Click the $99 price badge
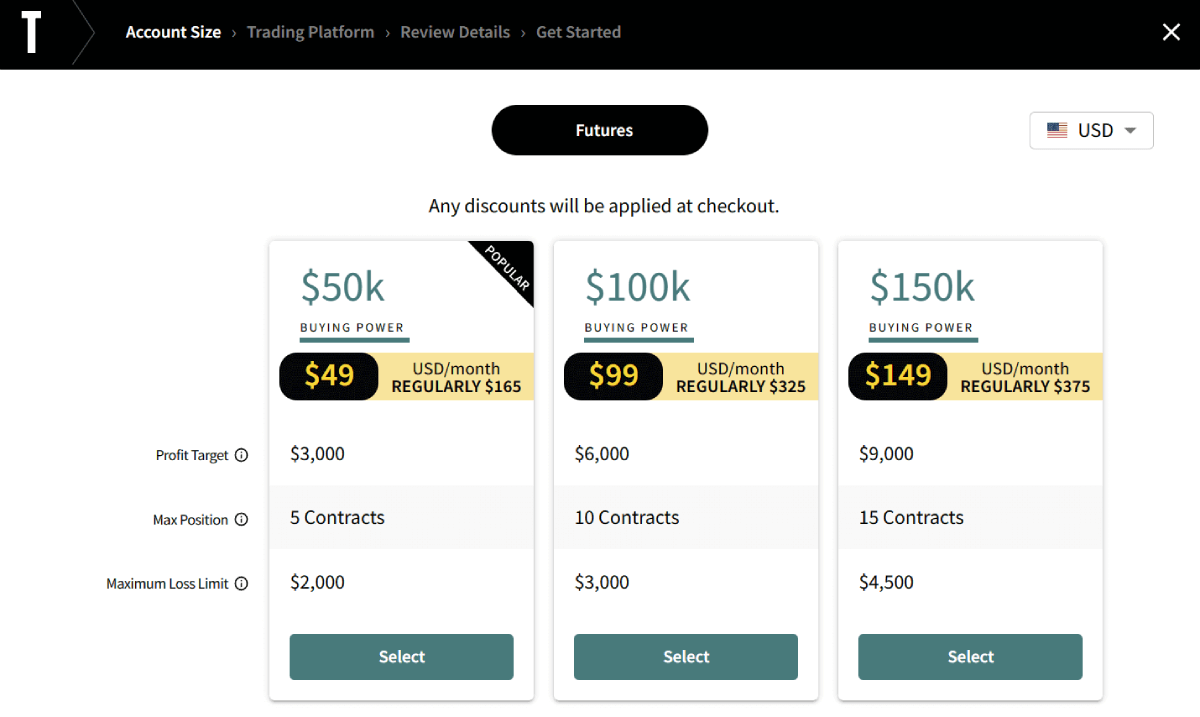The height and width of the screenshot is (717, 1200). point(613,376)
